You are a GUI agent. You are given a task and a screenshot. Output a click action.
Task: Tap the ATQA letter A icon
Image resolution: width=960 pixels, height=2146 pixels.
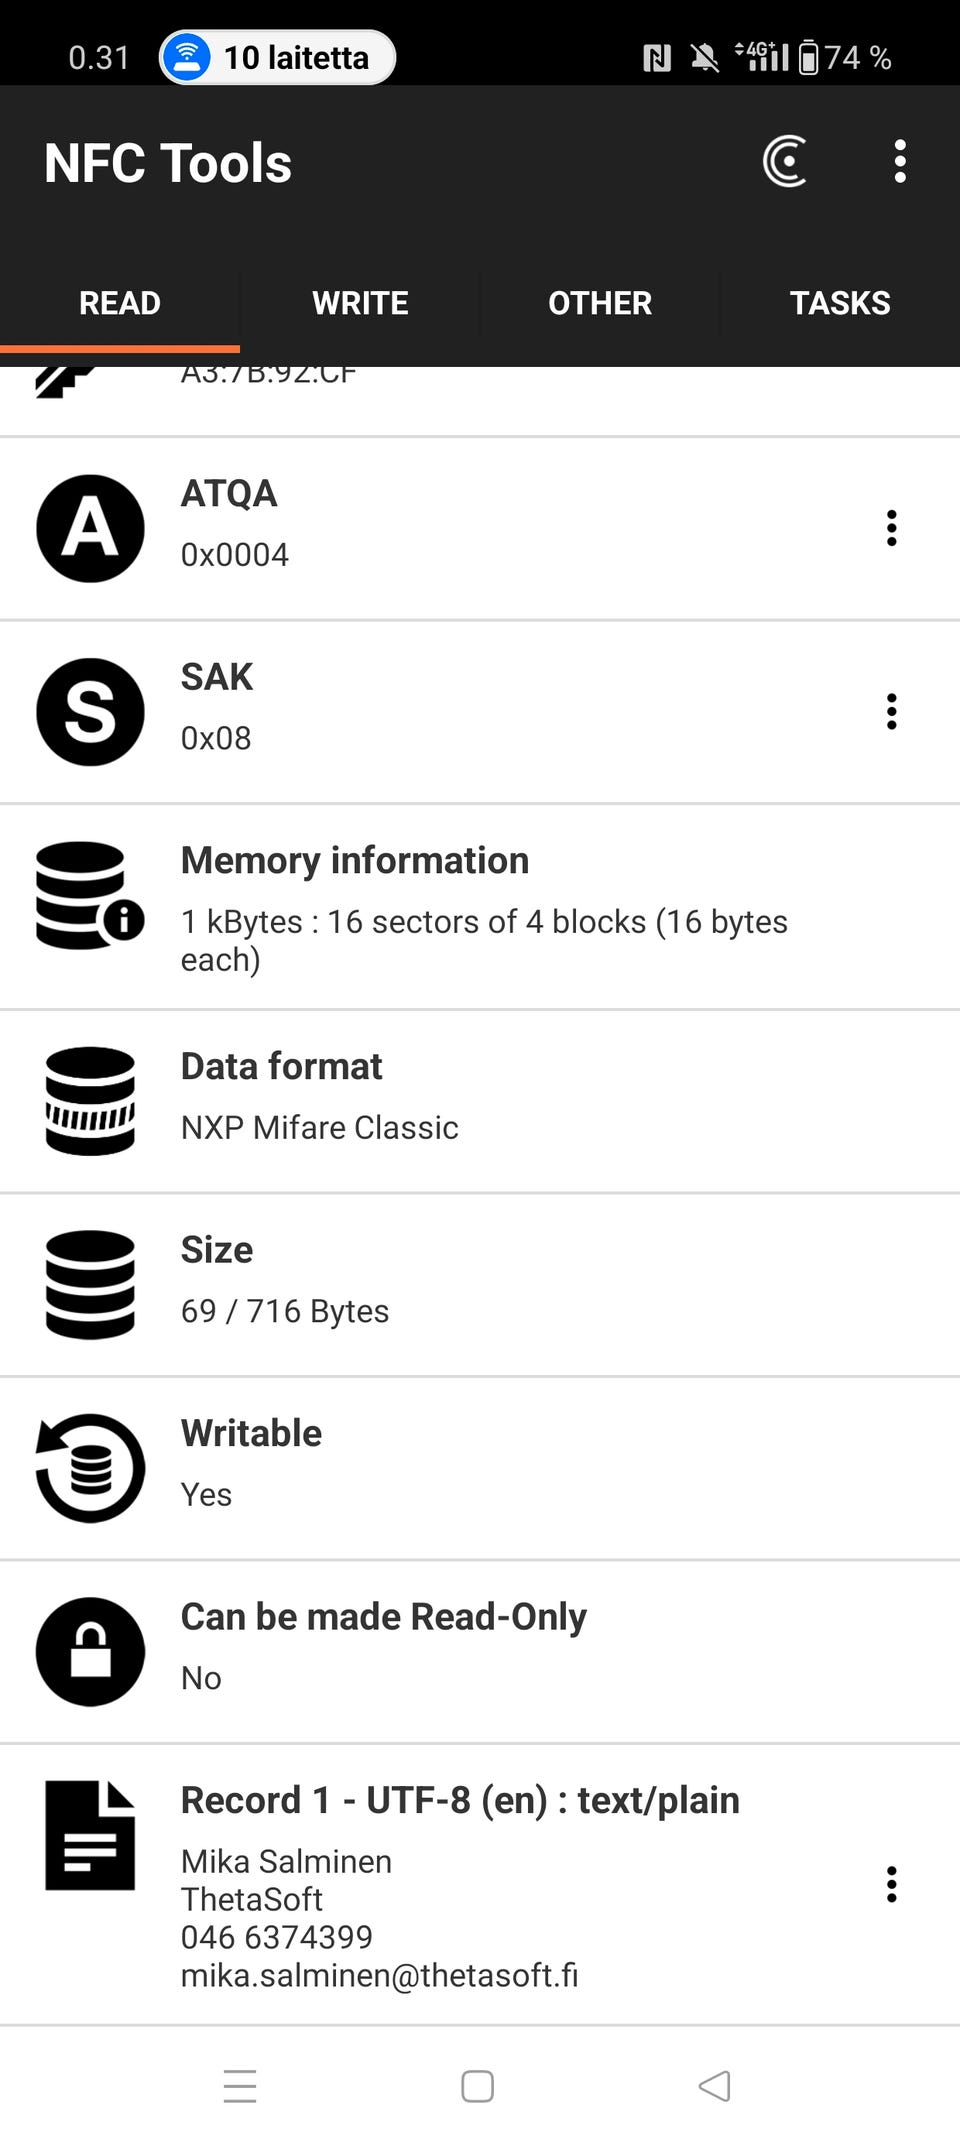tap(90, 528)
